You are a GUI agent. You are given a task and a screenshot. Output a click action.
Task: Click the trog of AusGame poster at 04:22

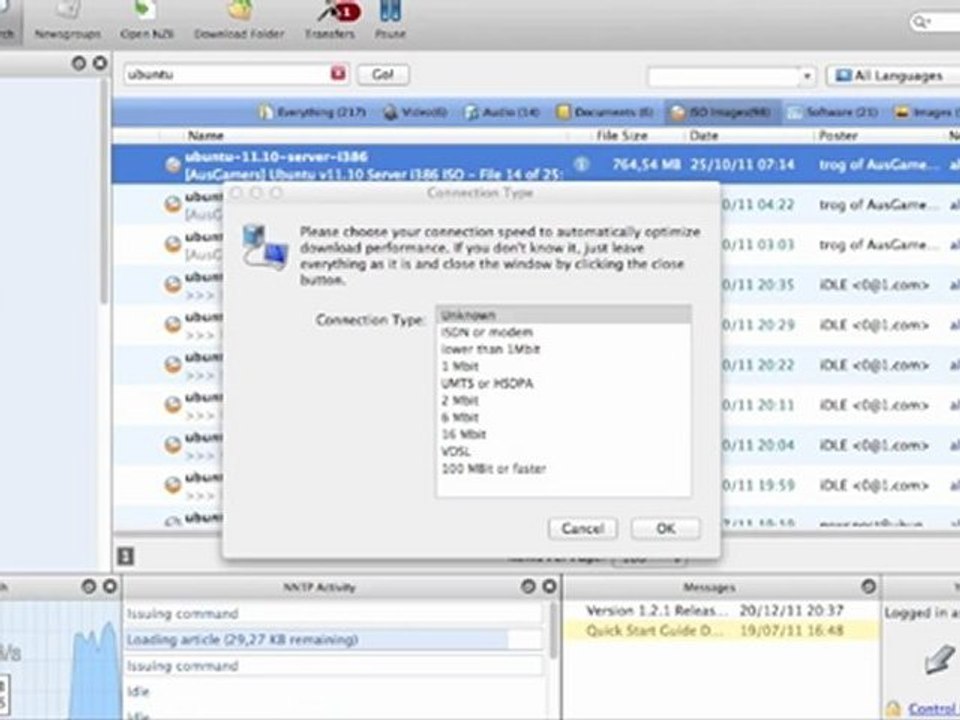tap(879, 204)
